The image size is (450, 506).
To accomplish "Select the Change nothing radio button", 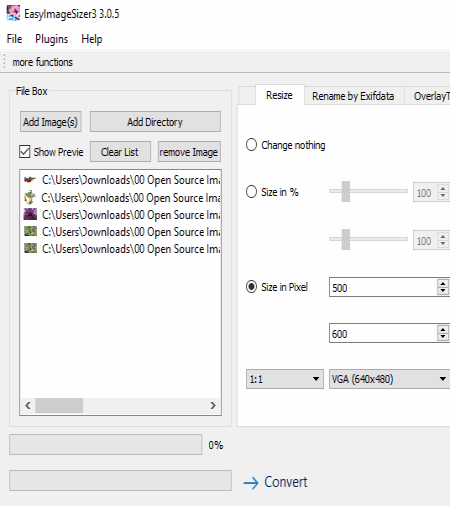I will tap(251, 145).
